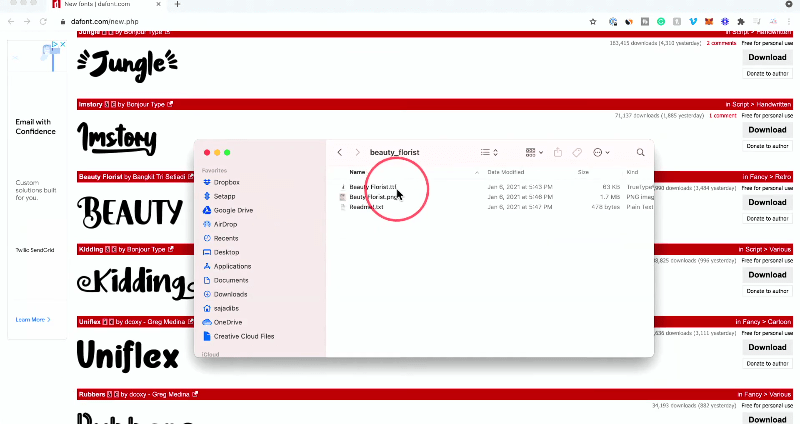The width and height of the screenshot is (800, 424).
Task: Click the Finder Tags icon
Action: point(577,152)
